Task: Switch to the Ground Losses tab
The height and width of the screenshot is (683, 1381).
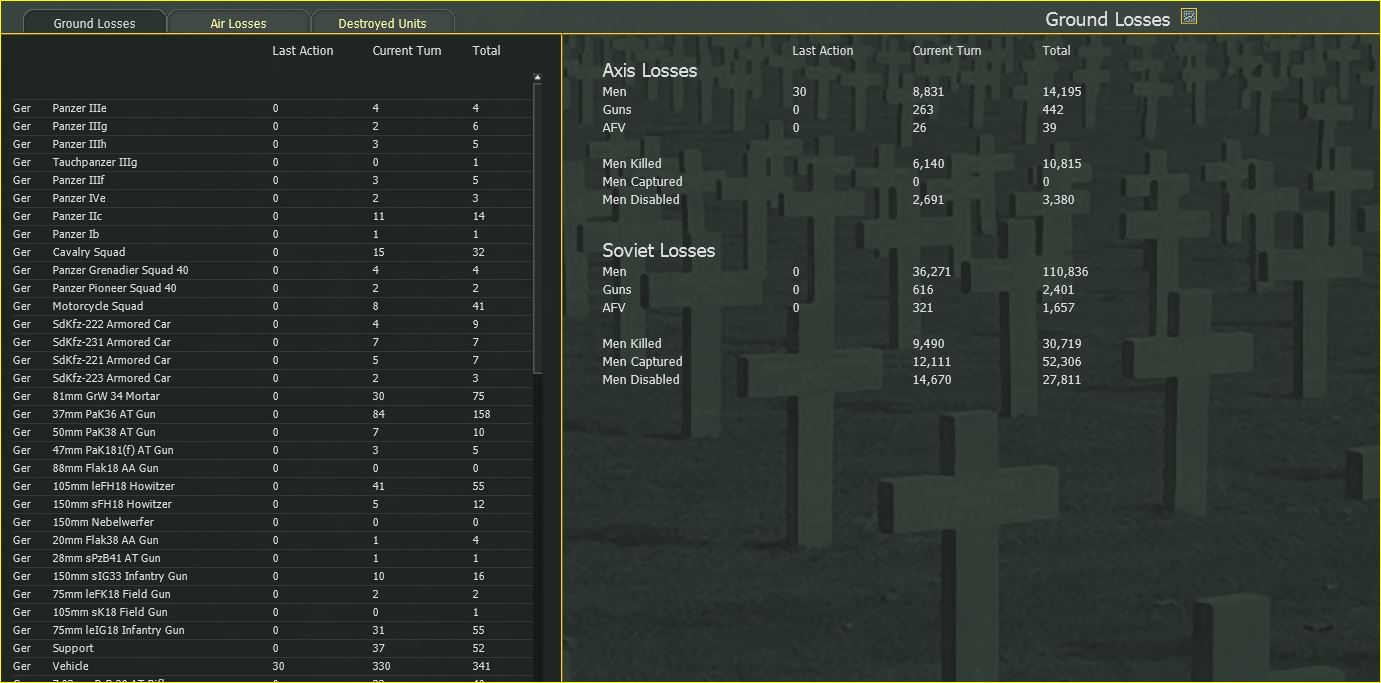Action: 94,22
